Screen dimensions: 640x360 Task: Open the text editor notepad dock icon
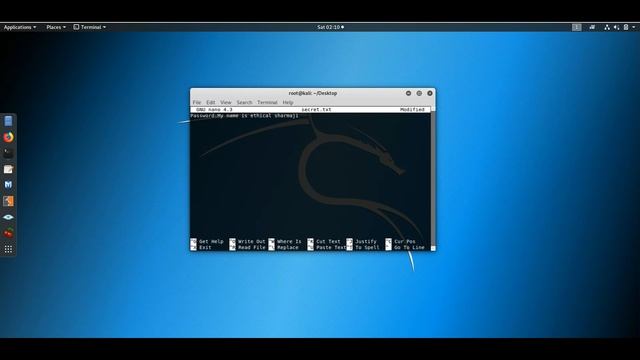tap(8, 169)
